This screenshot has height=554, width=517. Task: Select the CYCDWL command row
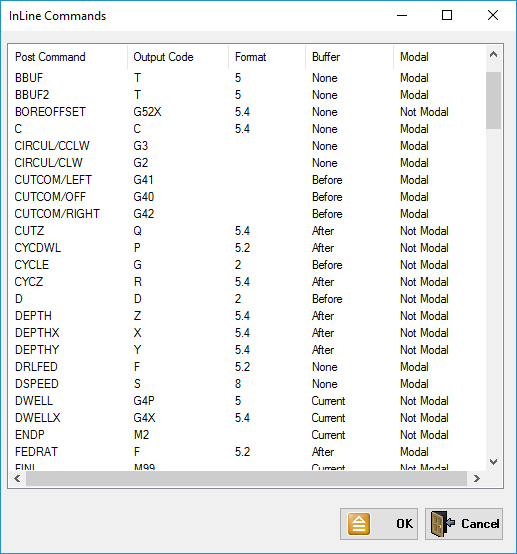(247, 248)
